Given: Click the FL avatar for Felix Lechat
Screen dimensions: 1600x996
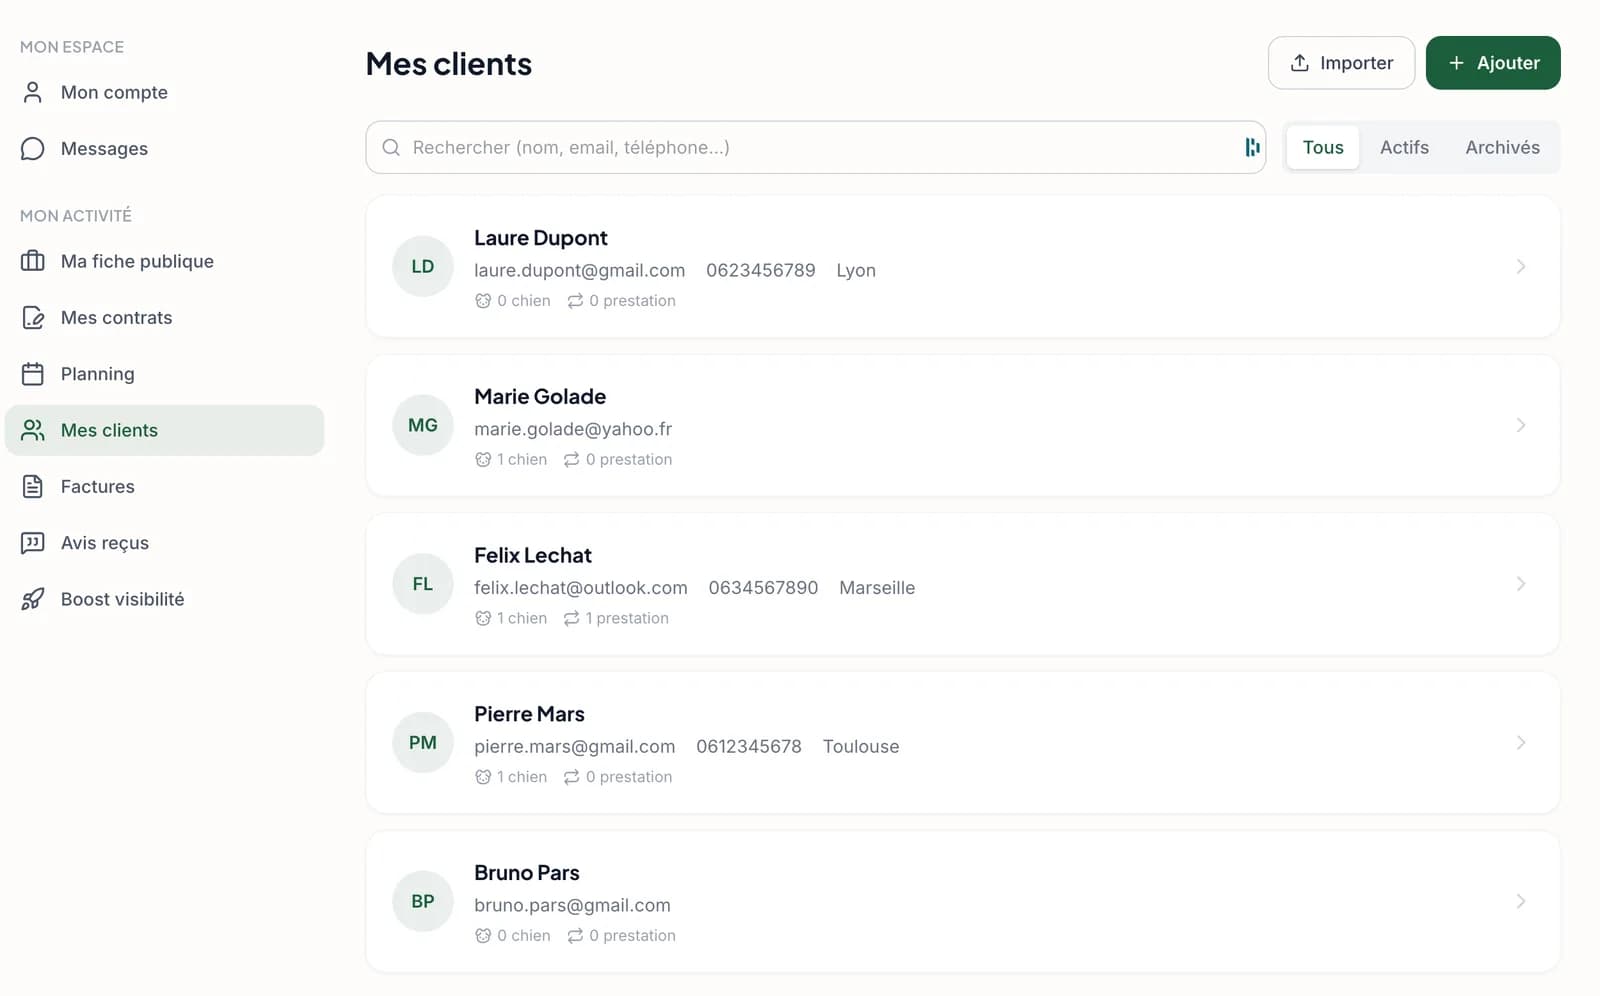Looking at the screenshot, I should click(x=423, y=584).
